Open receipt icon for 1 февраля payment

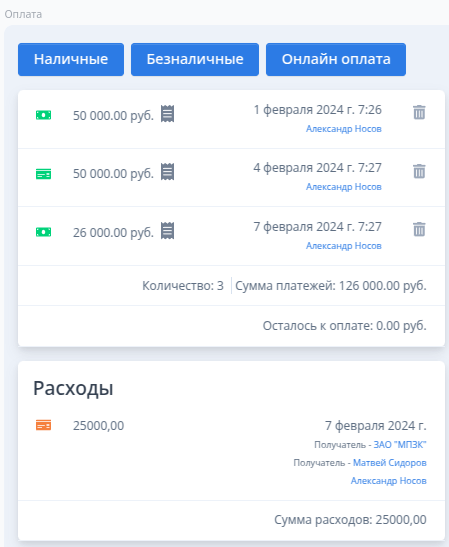click(x=167, y=114)
